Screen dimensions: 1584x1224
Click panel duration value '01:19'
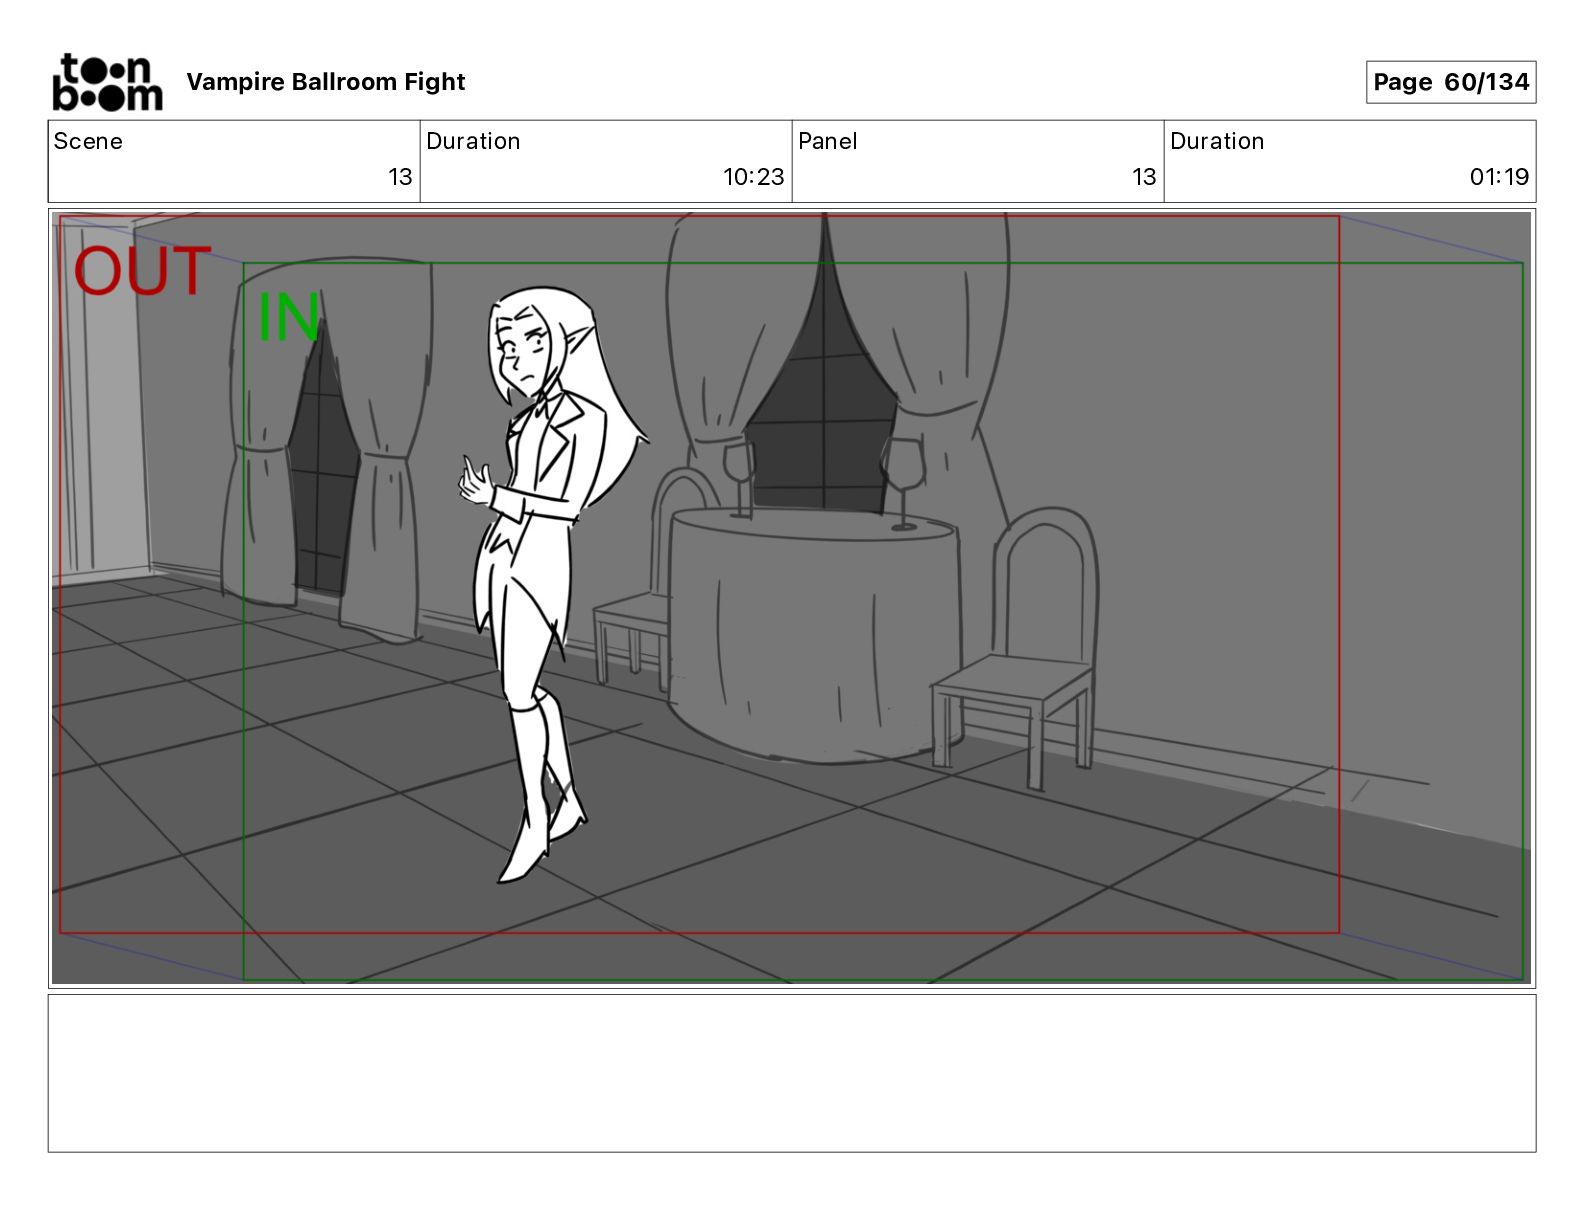click(1499, 177)
